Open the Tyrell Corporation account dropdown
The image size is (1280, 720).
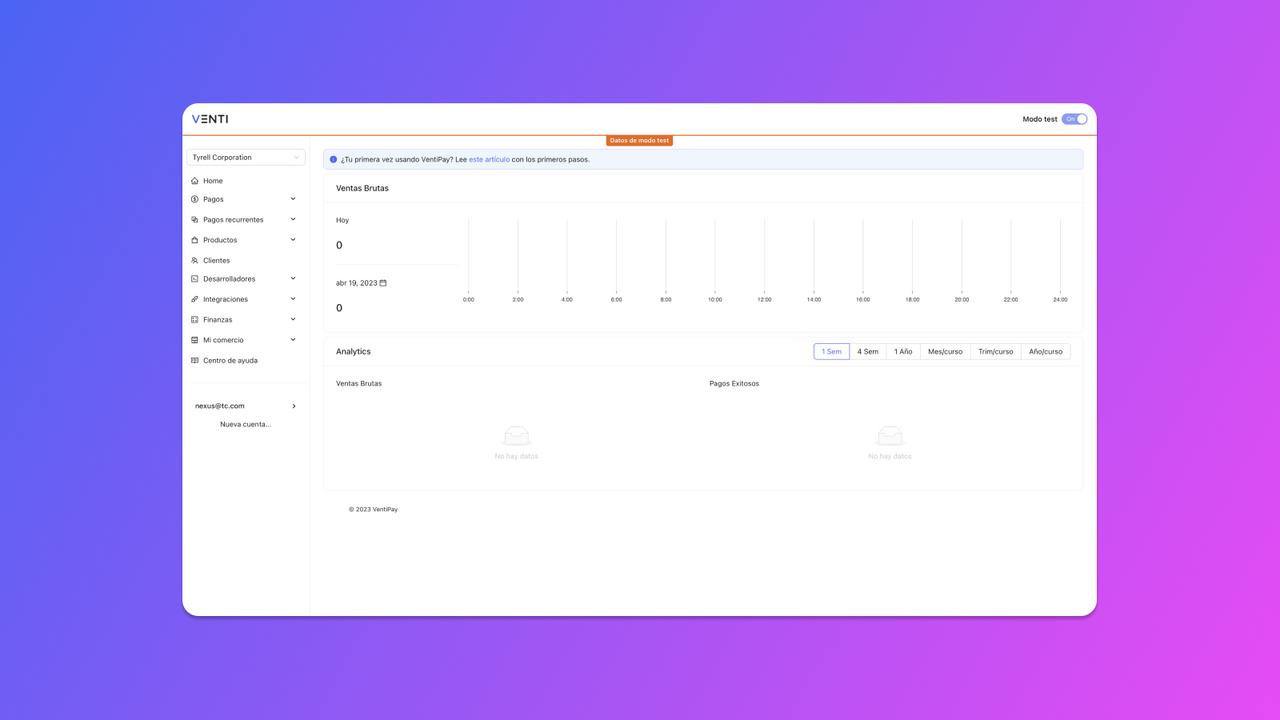[x=246, y=157]
